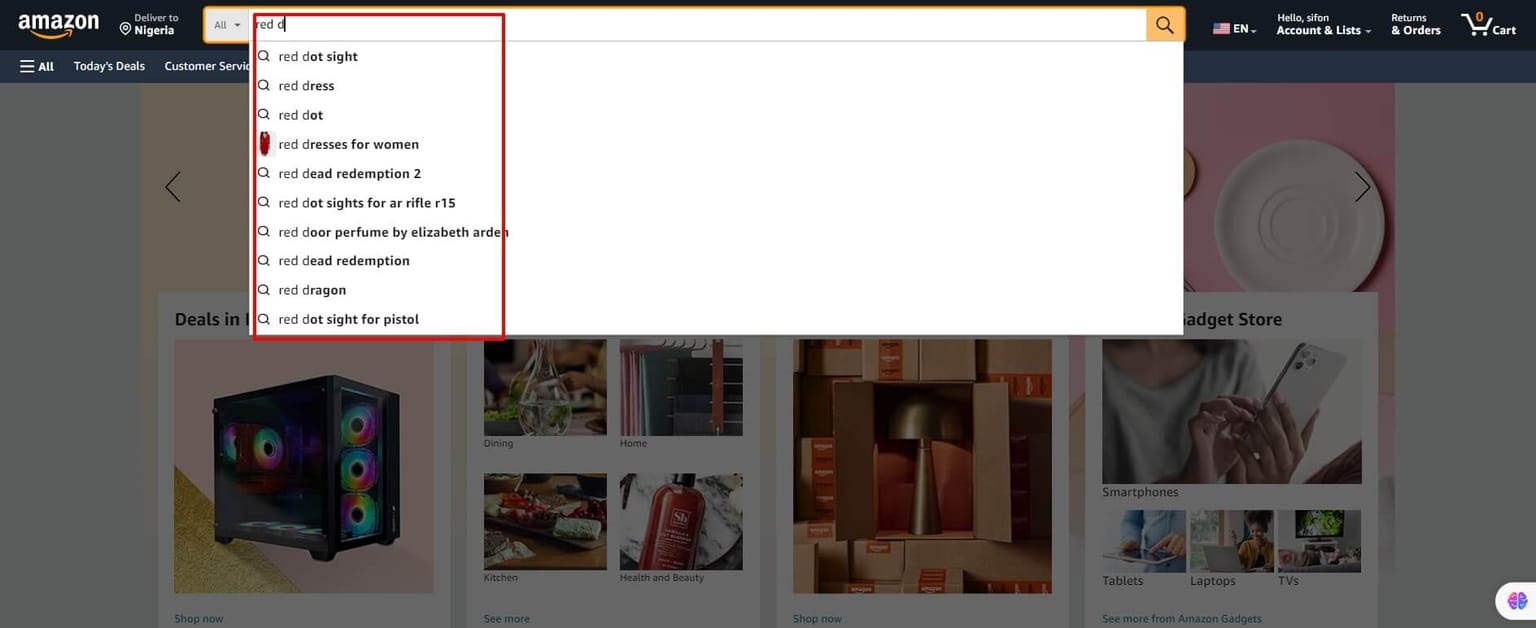Click the search magnifier icon
This screenshot has height=628, width=1536.
pos(1163,24)
